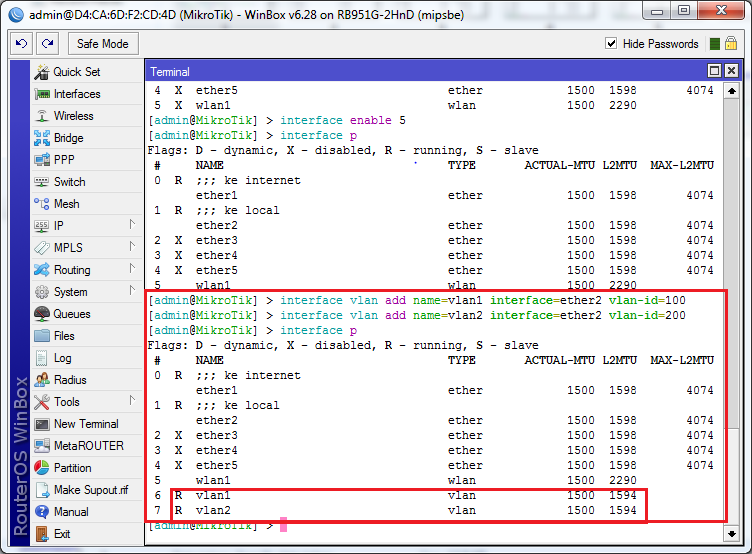The height and width of the screenshot is (554, 752).
Task: Click the terminal scrollbar up arrow
Action: (731, 91)
